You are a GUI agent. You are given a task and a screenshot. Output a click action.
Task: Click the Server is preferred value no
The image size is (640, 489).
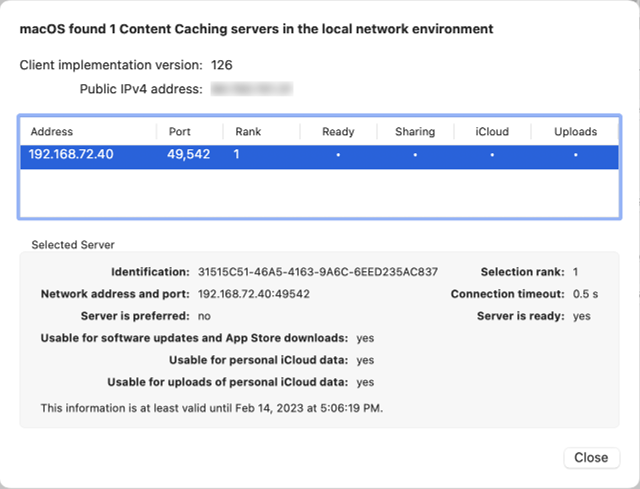[x=204, y=316]
